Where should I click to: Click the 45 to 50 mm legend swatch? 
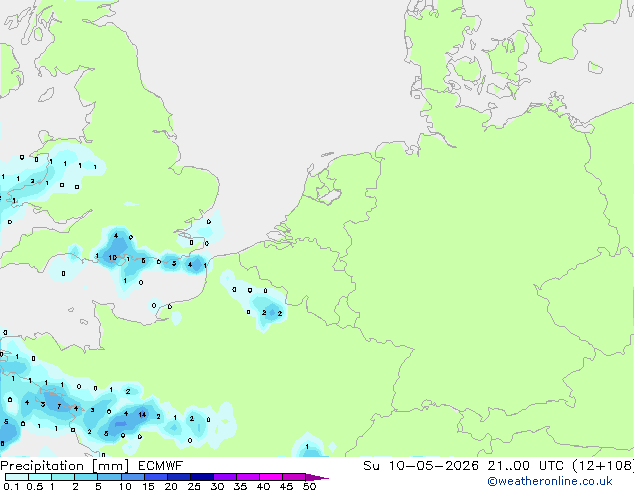click(x=294, y=477)
